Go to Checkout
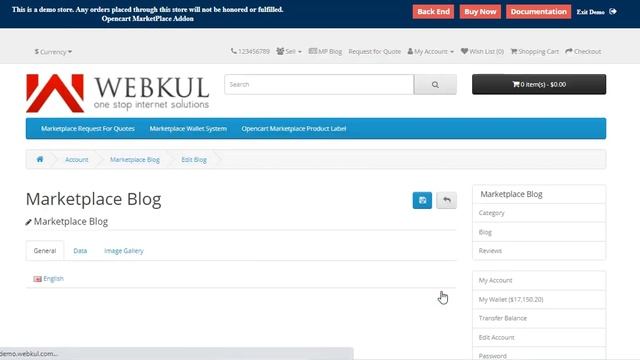 [583, 51]
